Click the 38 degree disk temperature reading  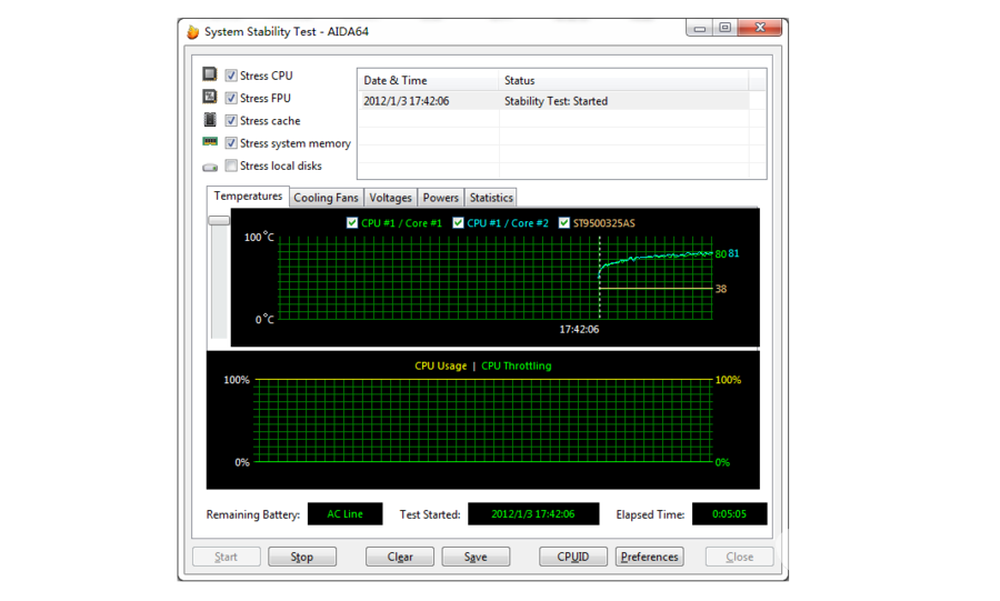pyautogui.click(x=721, y=289)
